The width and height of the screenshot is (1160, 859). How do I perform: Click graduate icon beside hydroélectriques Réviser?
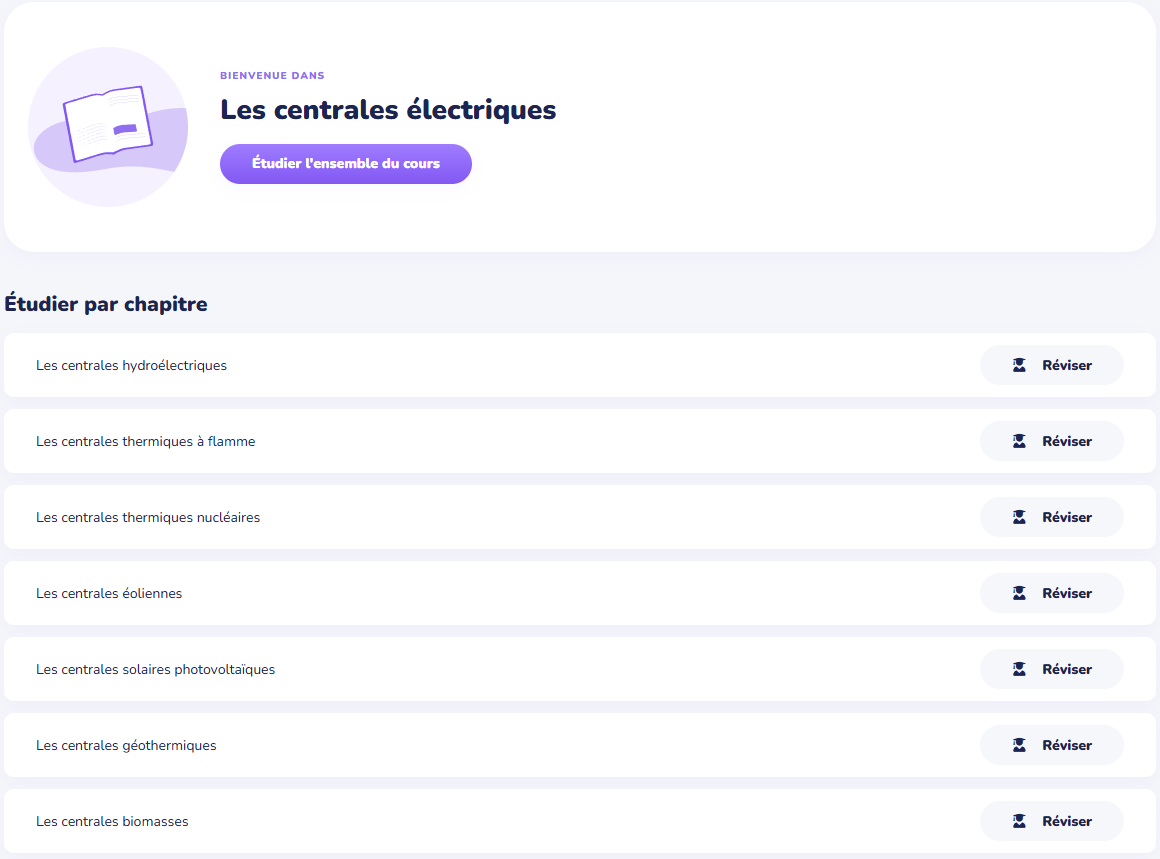(x=1019, y=365)
